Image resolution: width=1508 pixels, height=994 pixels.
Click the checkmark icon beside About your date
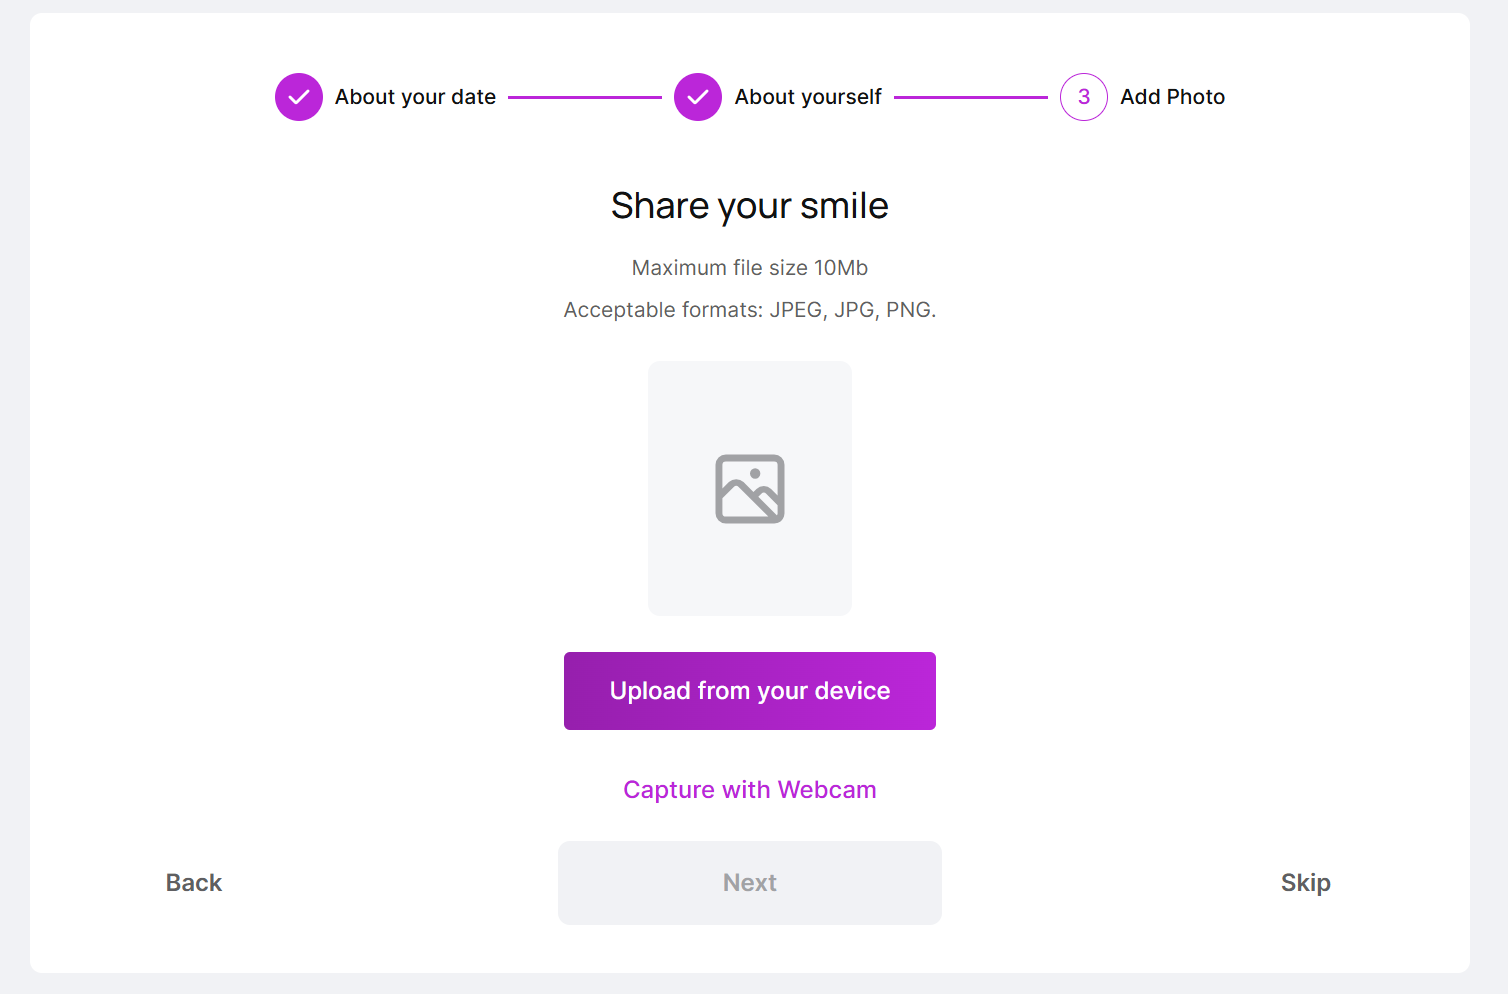coord(298,97)
